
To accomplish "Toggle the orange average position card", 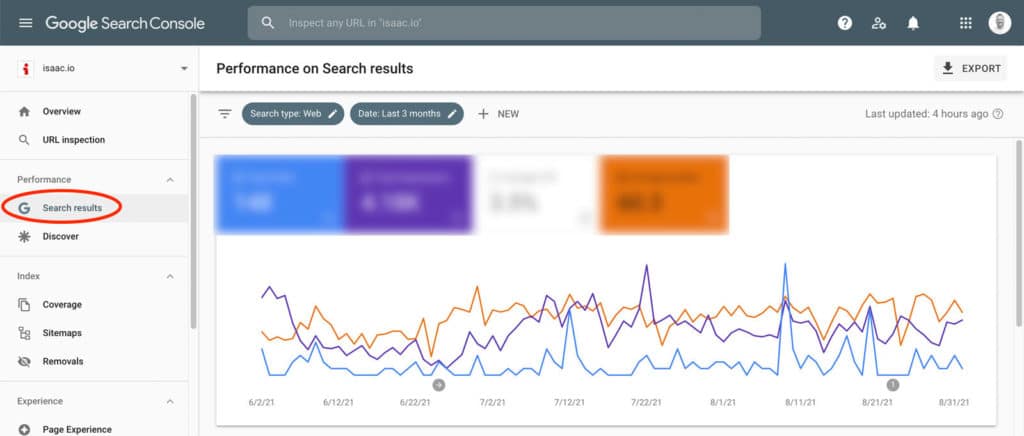I will [x=664, y=194].
